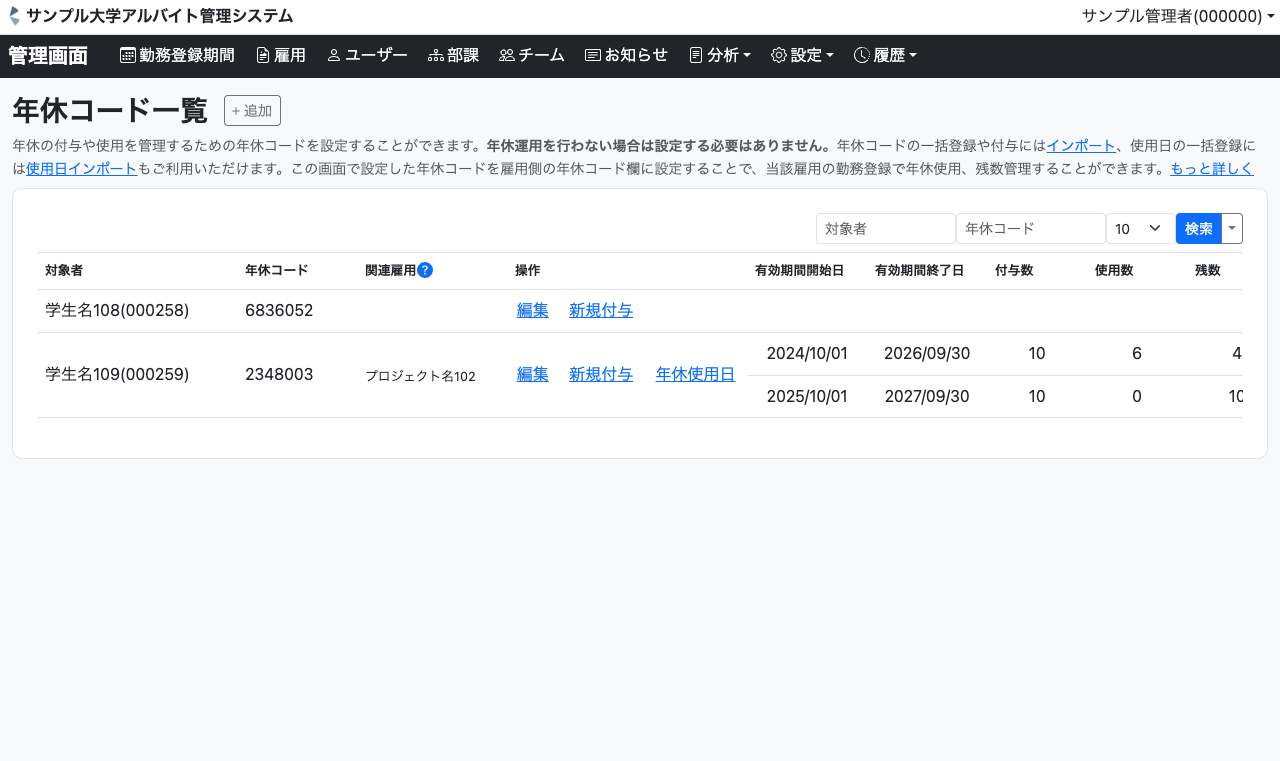Click the news icon for お知らせ

point(593,56)
